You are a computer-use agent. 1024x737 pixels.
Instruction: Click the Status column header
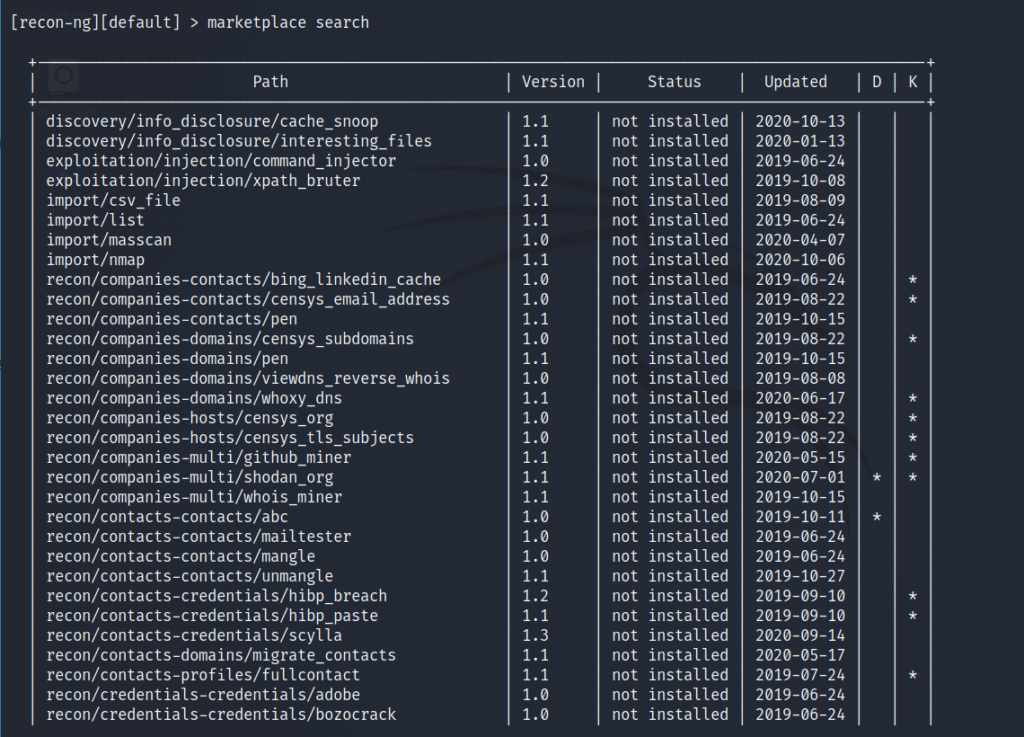pos(674,82)
